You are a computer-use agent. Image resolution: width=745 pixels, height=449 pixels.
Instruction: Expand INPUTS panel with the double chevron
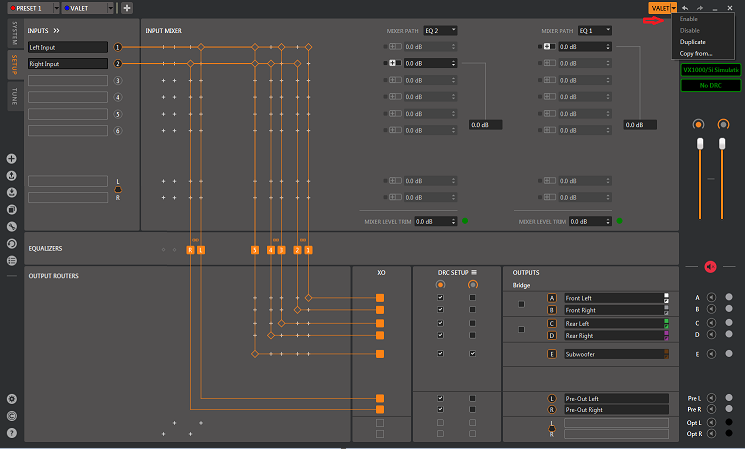tap(57, 31)
